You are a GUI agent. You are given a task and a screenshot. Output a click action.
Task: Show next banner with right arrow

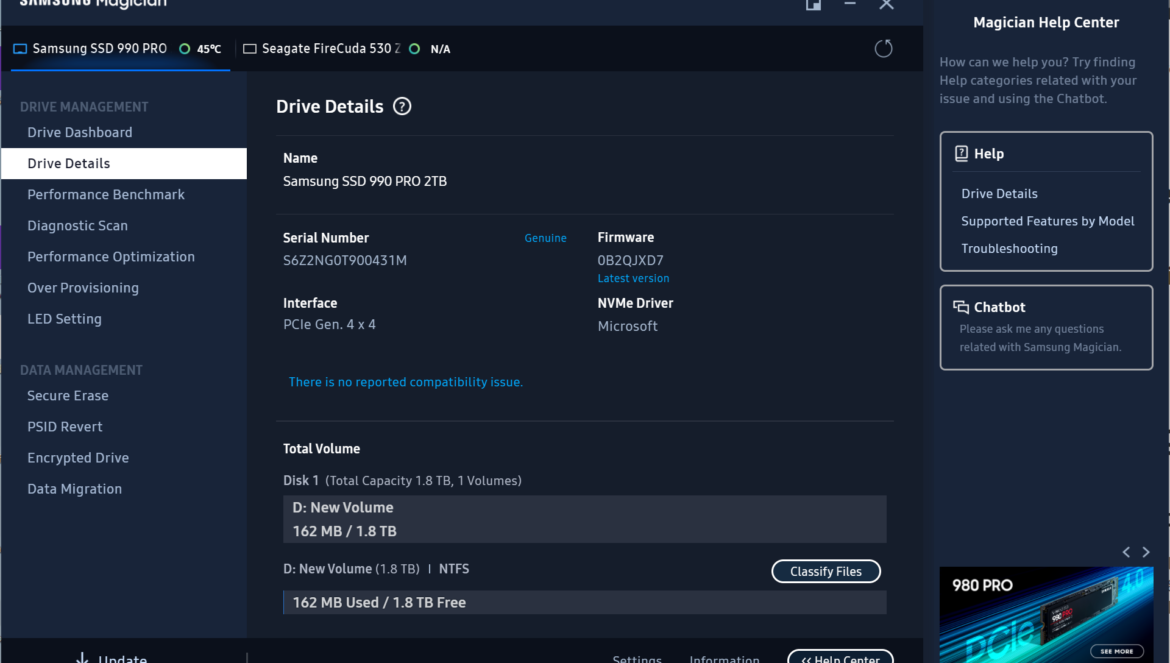(1146, 552)
